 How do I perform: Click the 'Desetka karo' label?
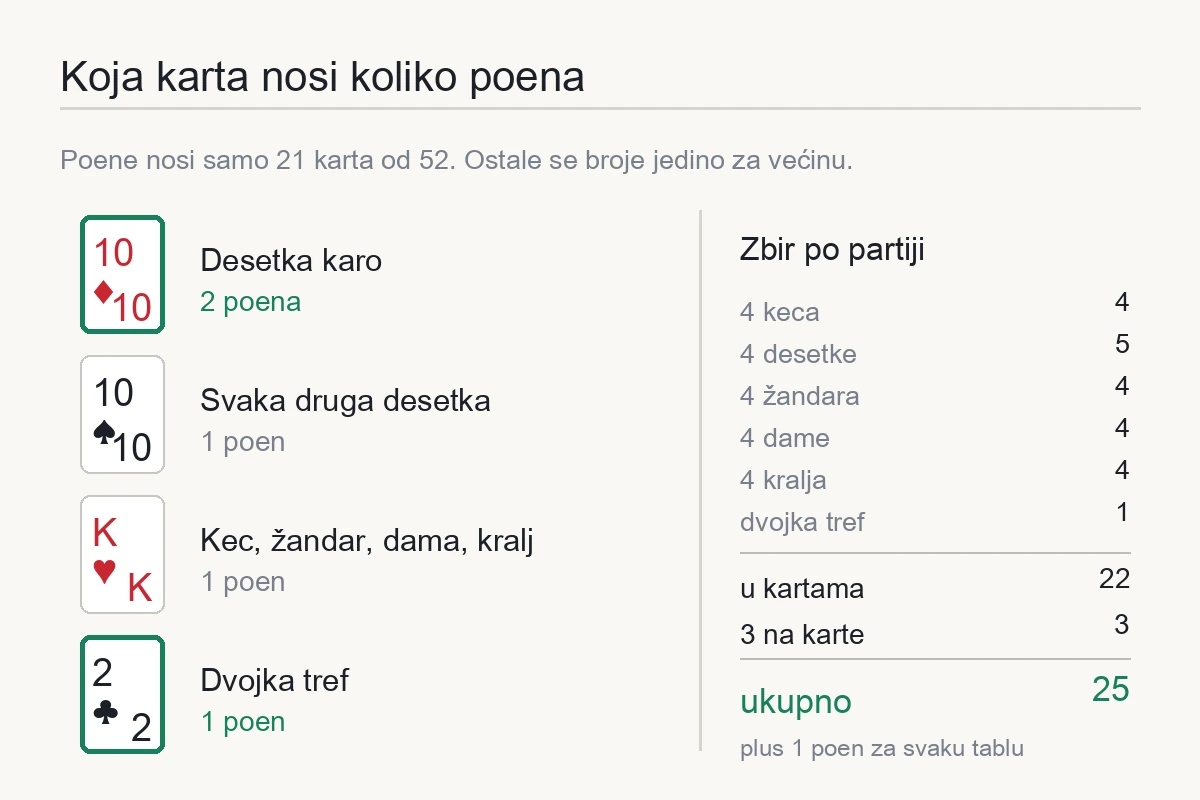pyautogui.click(x=291, y=261)
